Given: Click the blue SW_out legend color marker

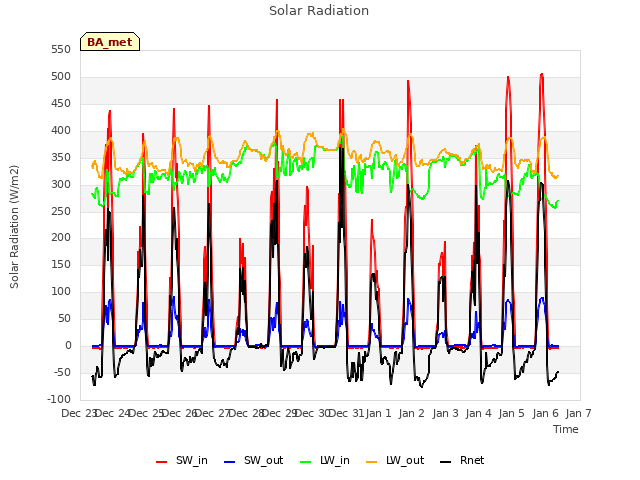Looking at the screenshot, I should coord(230,462).
